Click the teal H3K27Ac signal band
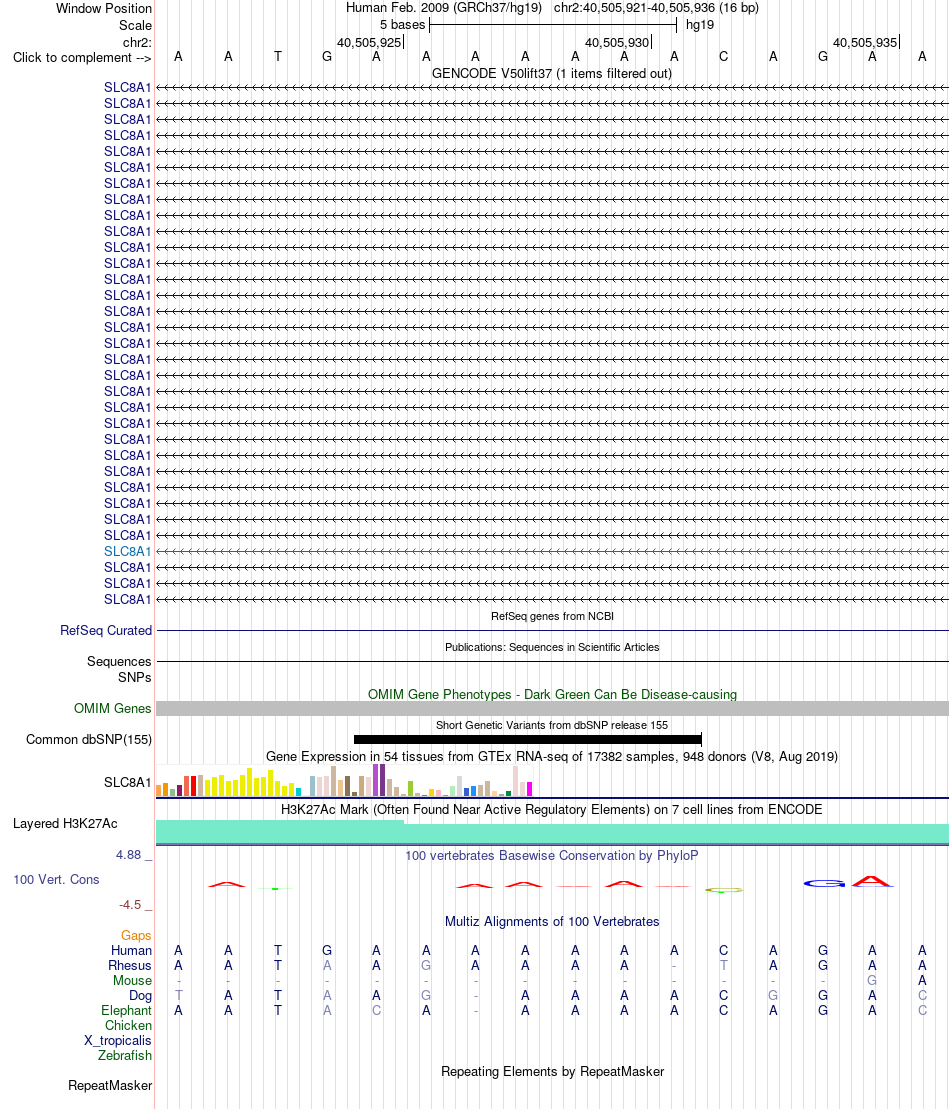Screen dimensions: 950x1109 click(552, 833)
